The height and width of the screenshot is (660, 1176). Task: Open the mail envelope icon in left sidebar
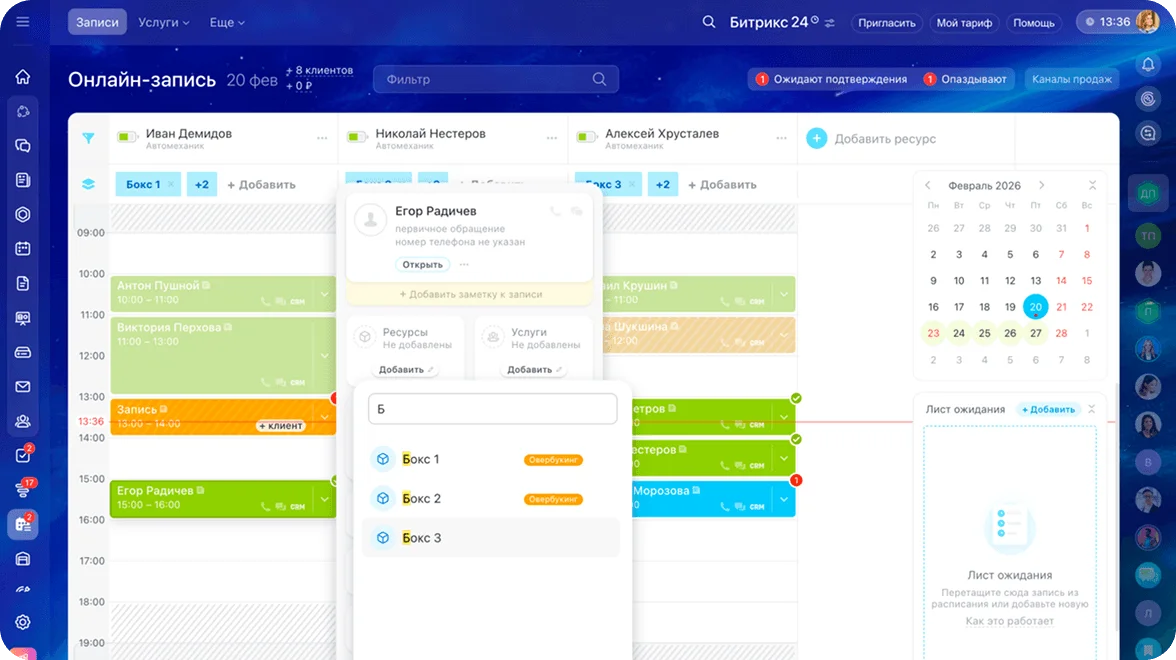click(23, 387)
